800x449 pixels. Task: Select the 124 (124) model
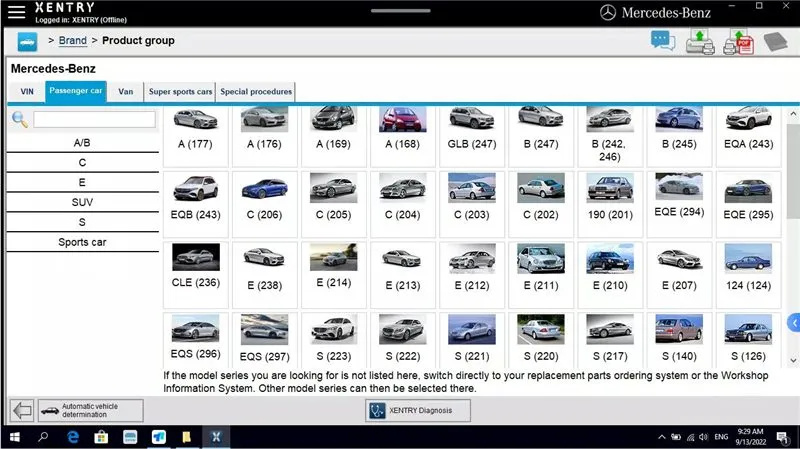coord(748,275)
